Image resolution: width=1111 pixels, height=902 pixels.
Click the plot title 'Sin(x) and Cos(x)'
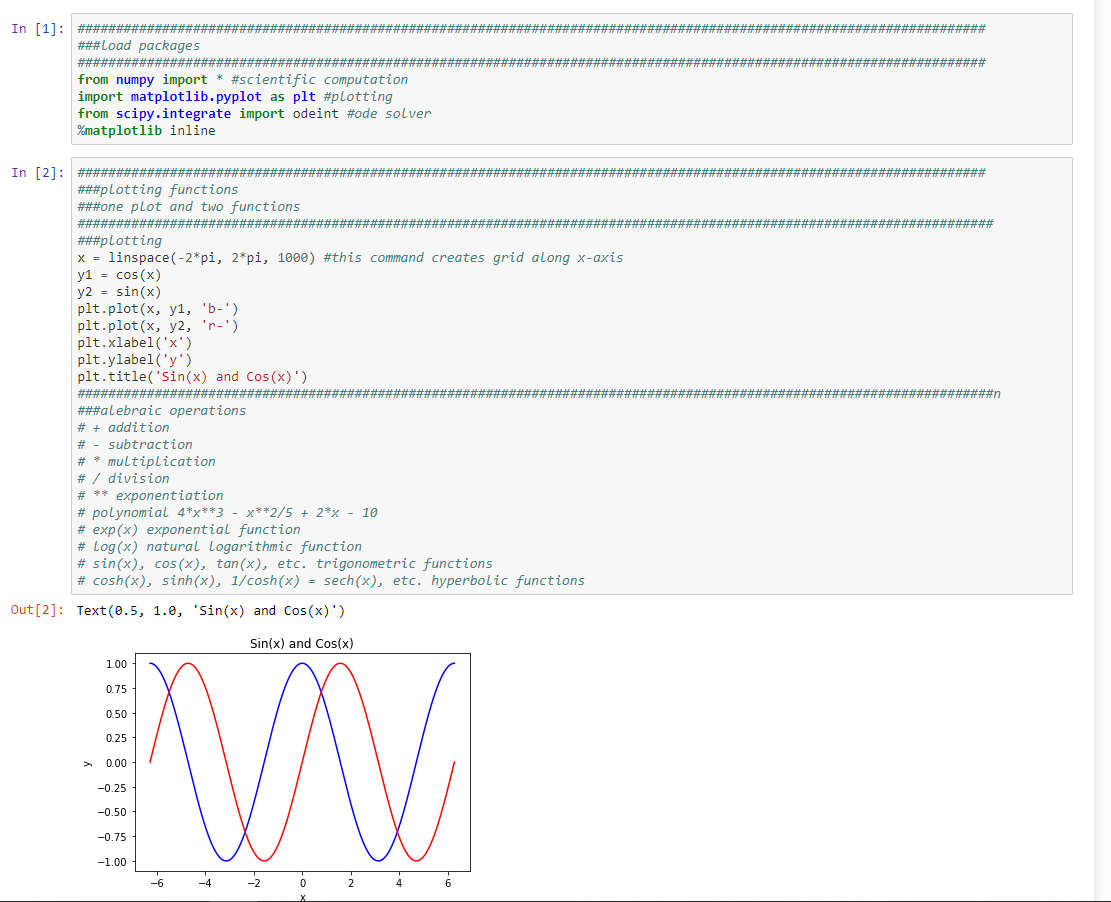(302, 644)
